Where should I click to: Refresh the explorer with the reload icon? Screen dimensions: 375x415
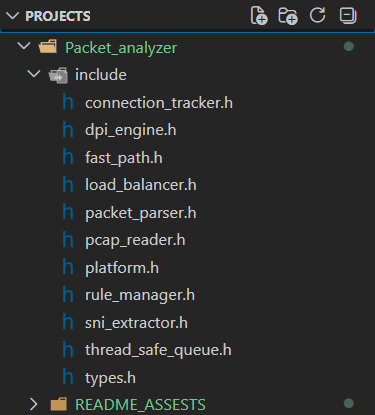click(x=317, y=15)
